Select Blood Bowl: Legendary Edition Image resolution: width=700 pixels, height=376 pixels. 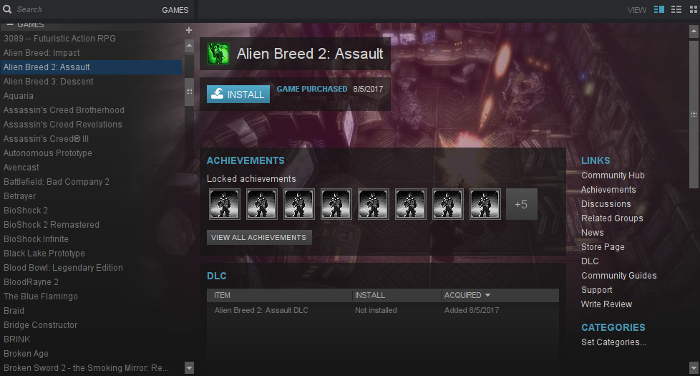point(92,267)
